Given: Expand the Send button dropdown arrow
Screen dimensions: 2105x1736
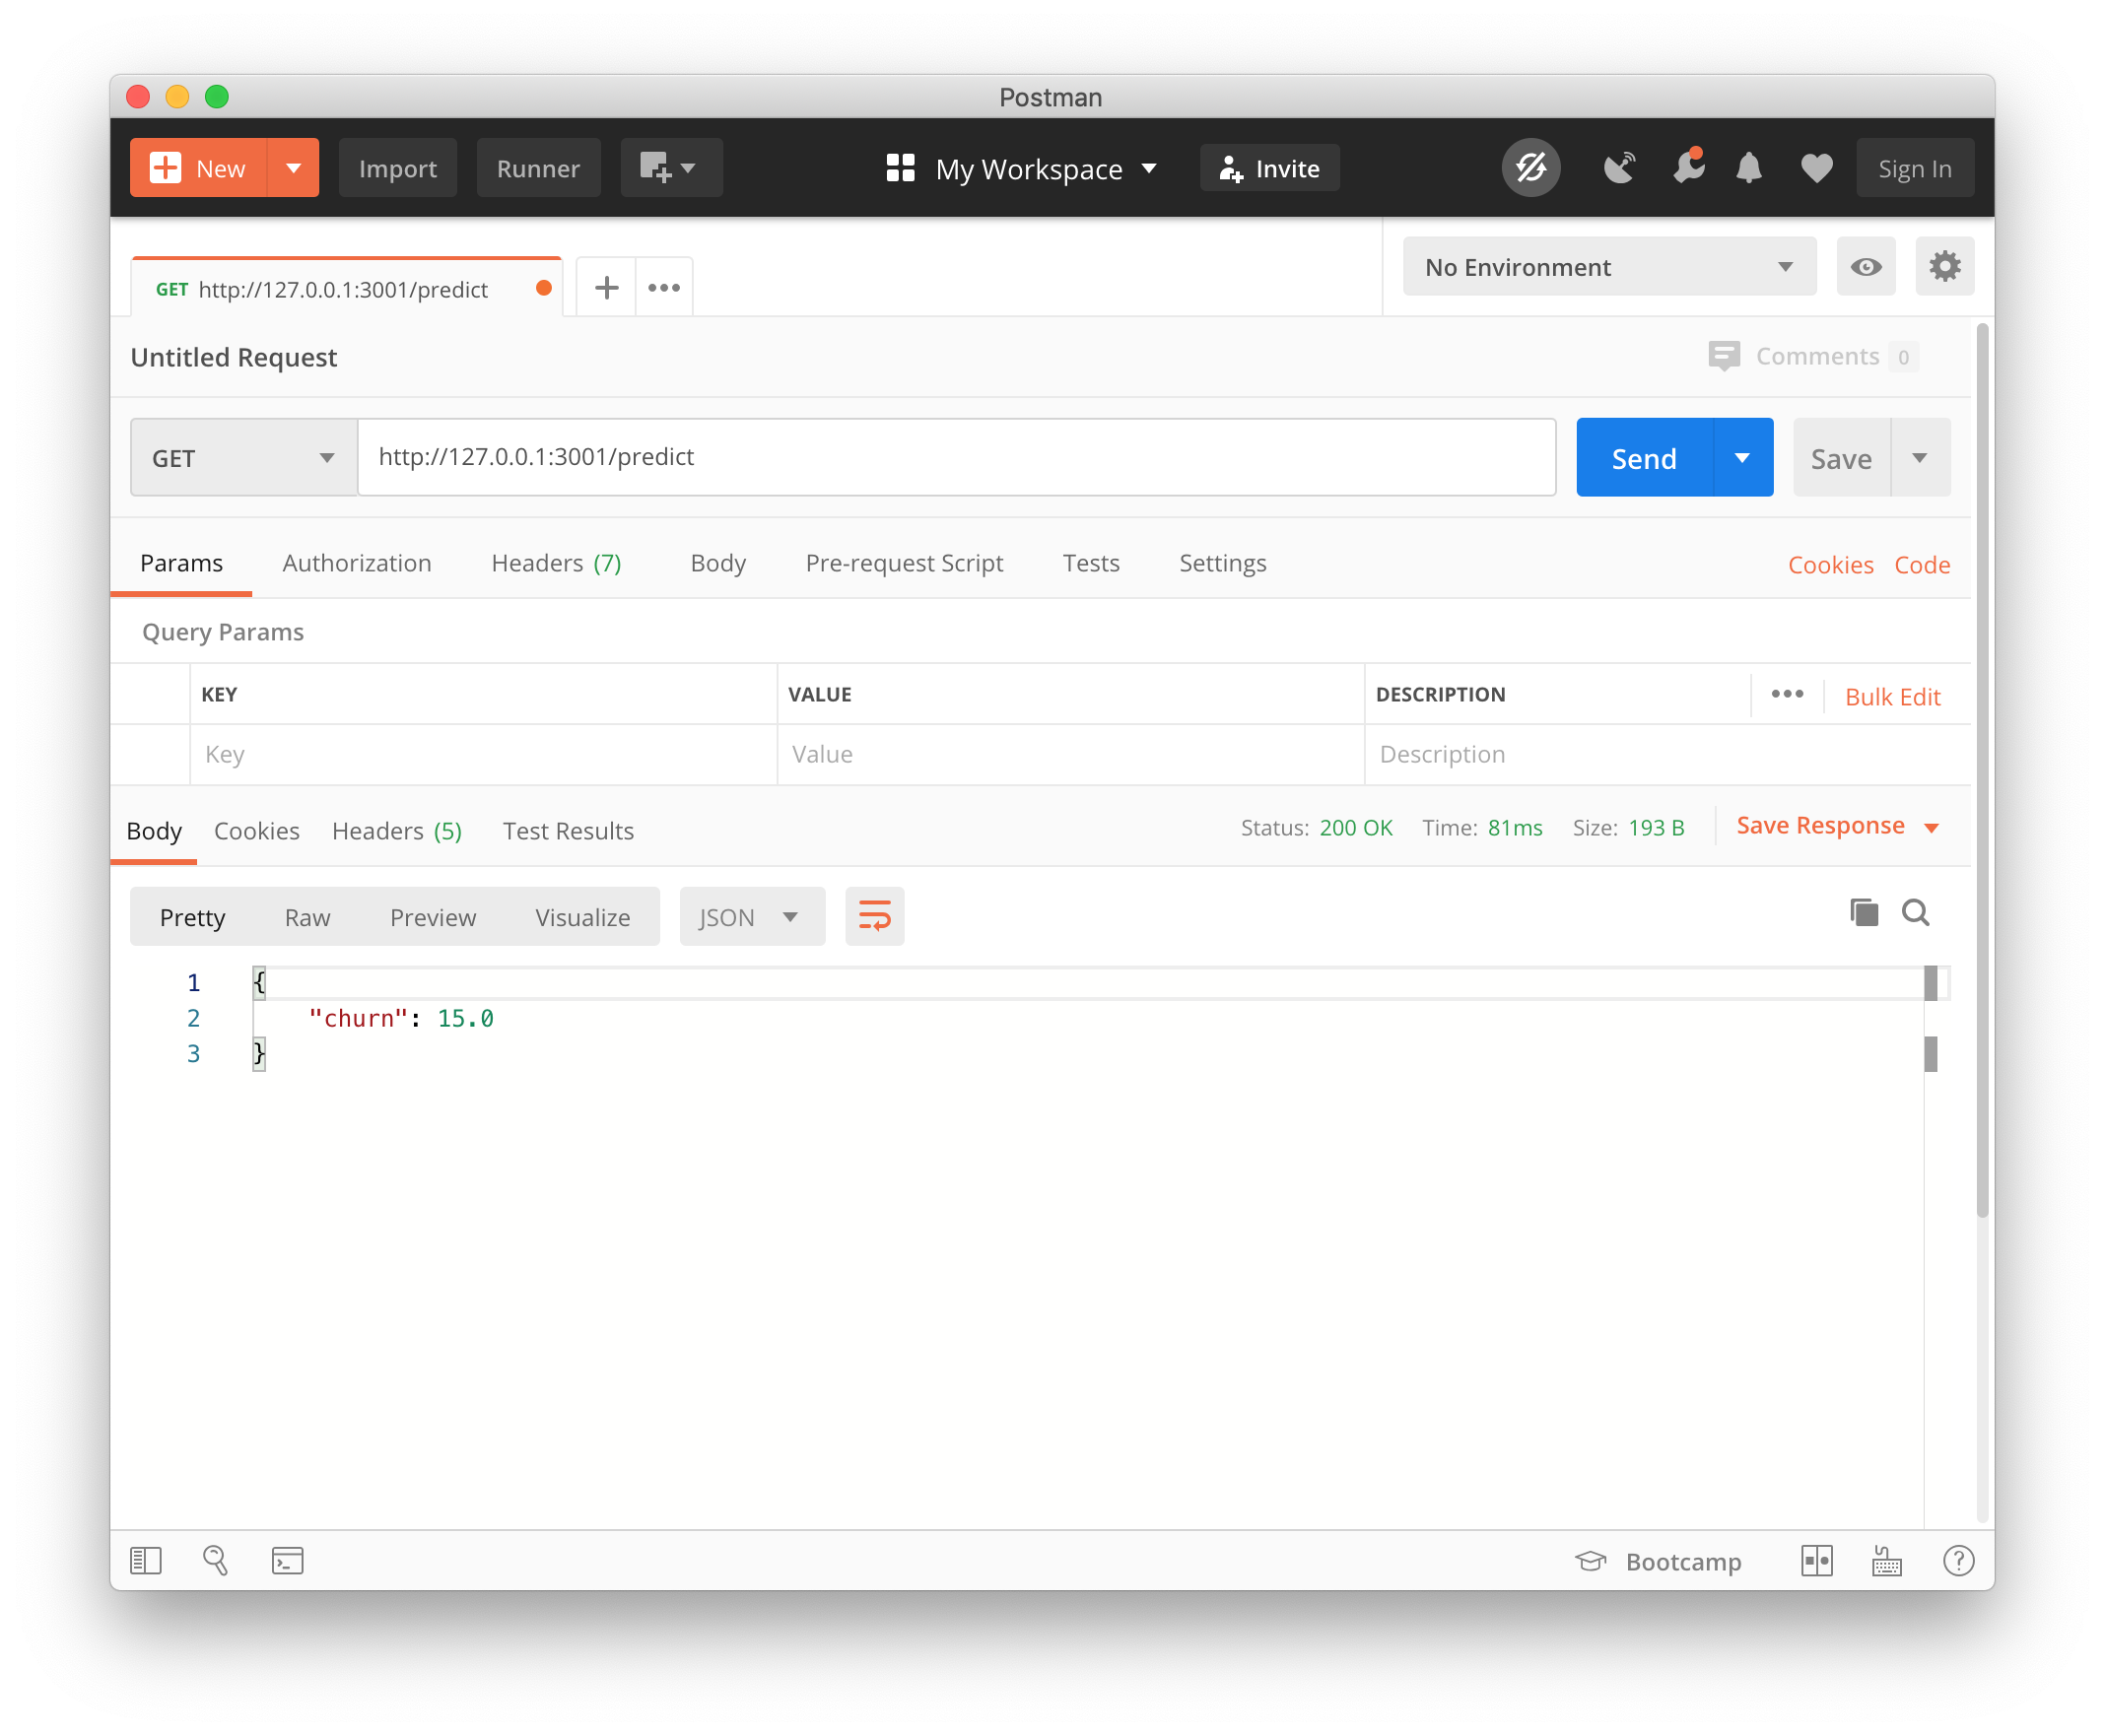Looking at the screenshot, I should [1742, 458].
